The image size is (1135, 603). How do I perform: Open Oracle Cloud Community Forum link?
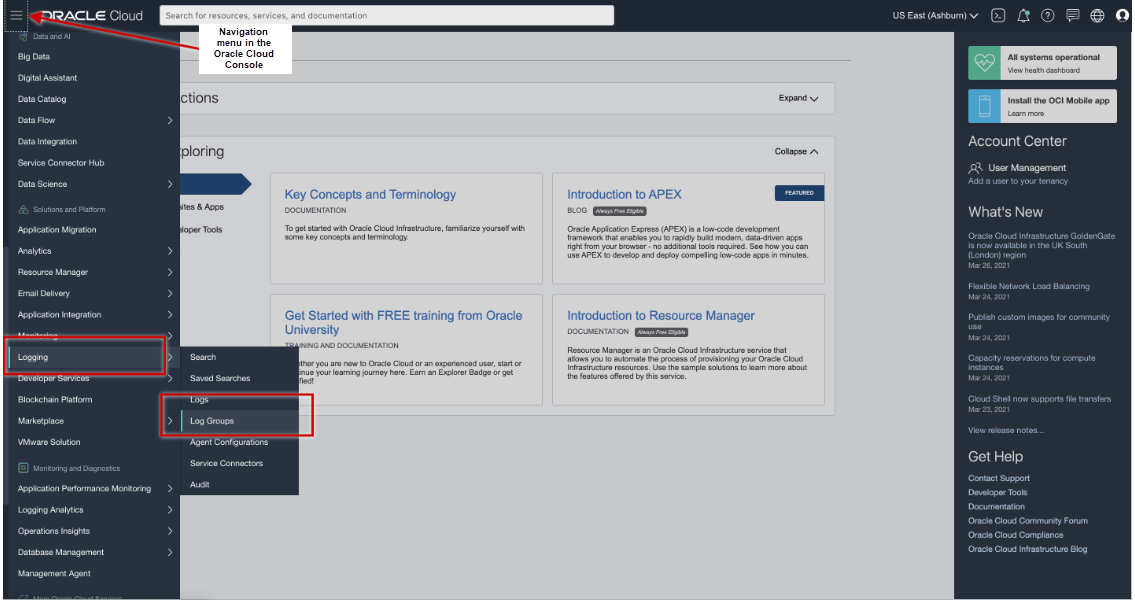tap(1028, 520)
